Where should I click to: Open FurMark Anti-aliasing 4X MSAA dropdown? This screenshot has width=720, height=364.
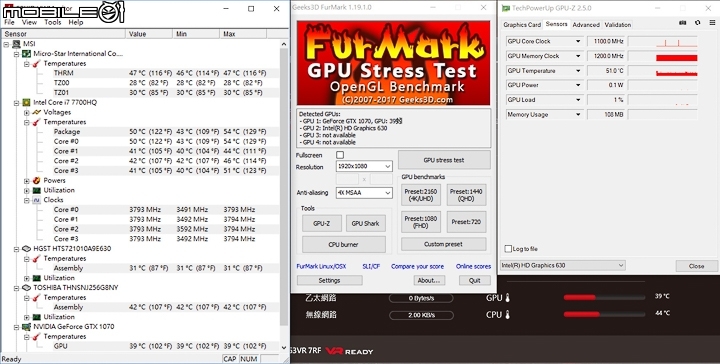(364, 193)
